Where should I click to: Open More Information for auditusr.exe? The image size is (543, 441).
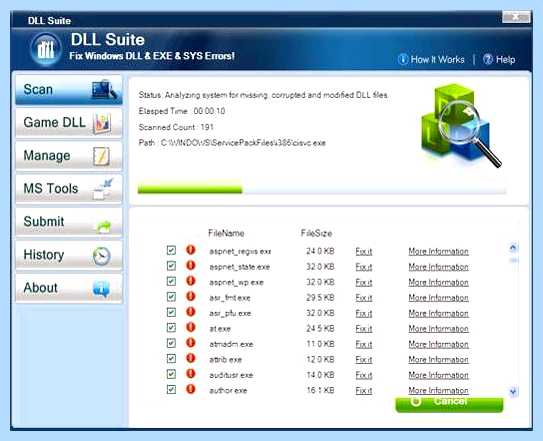click(438, 375)
